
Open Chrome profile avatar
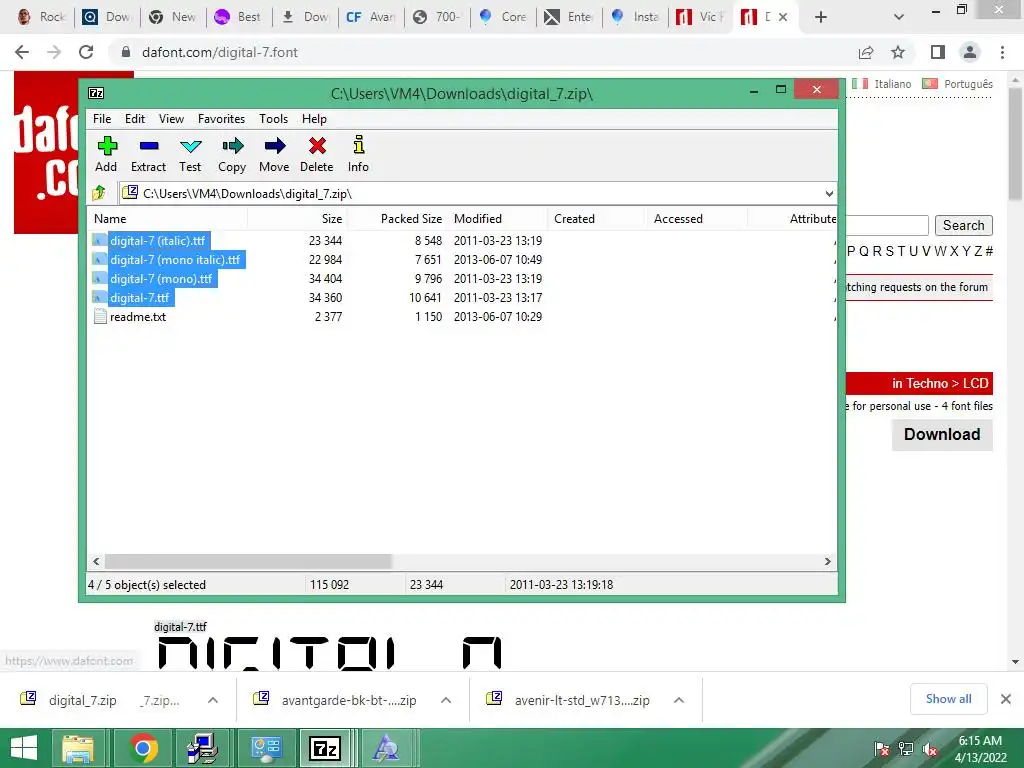point(970,52)
